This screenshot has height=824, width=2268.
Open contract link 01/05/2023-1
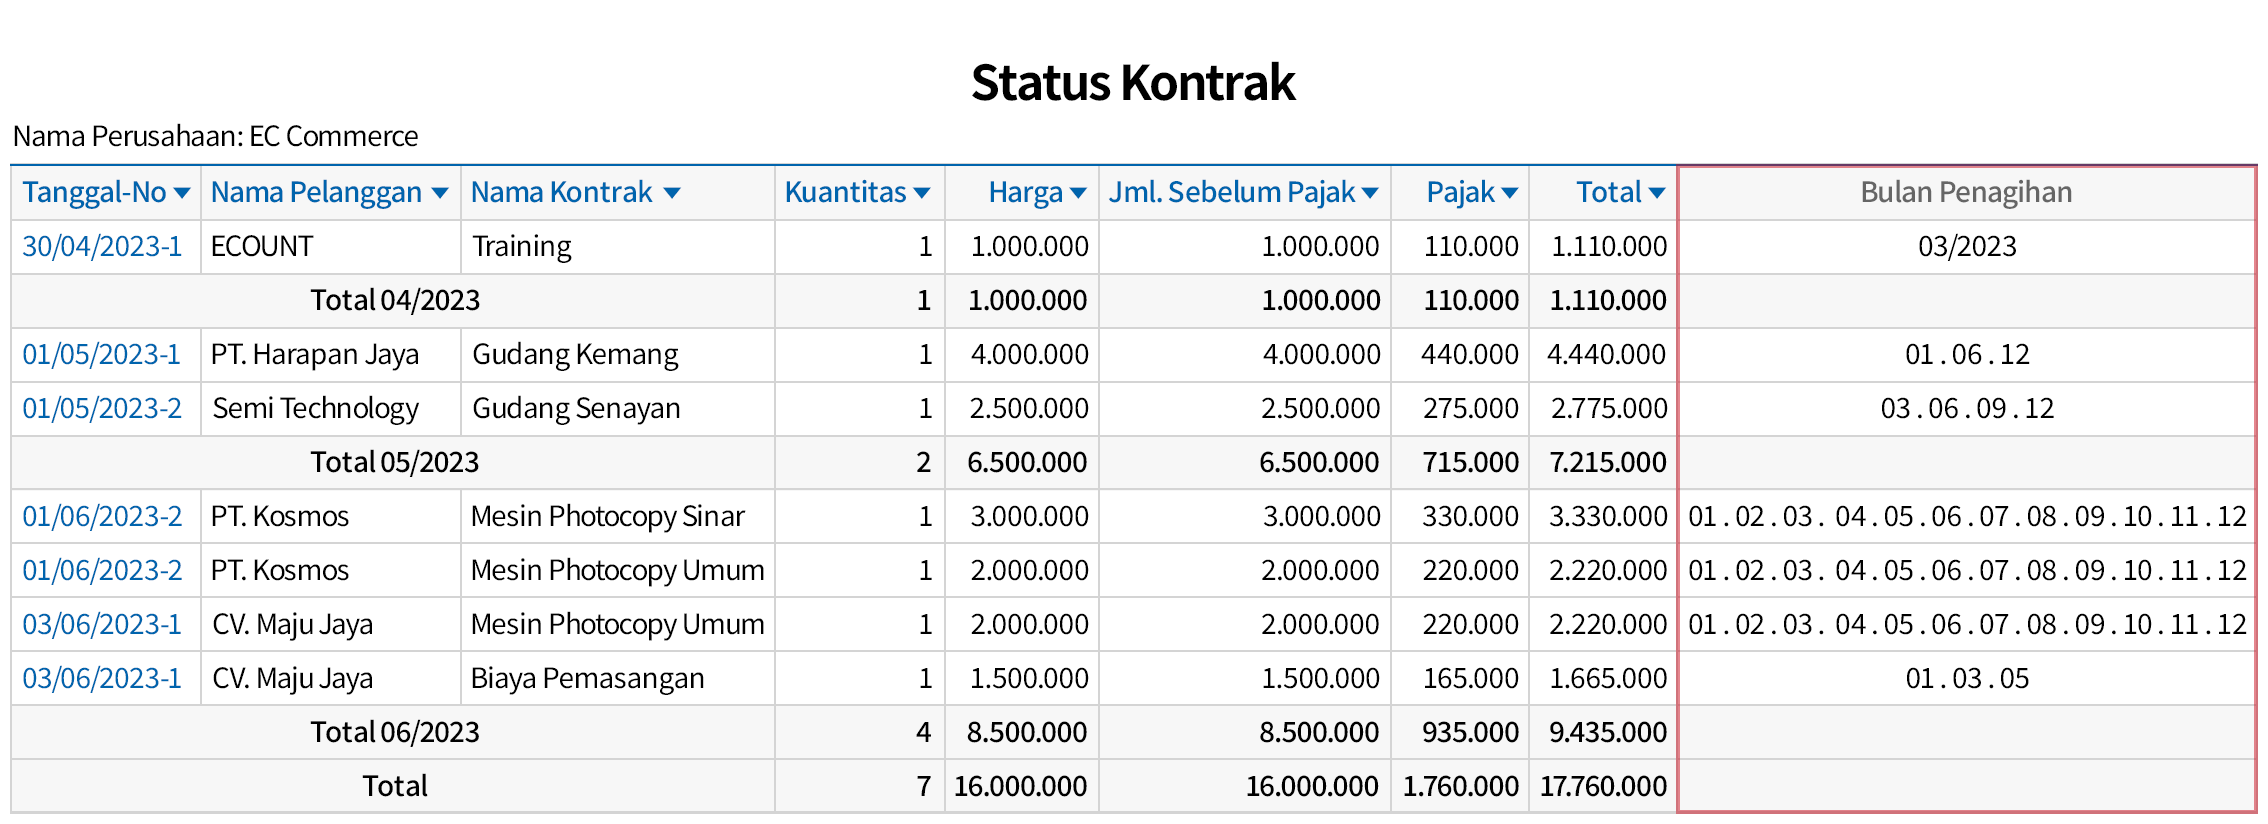click(x=102, y=355)
